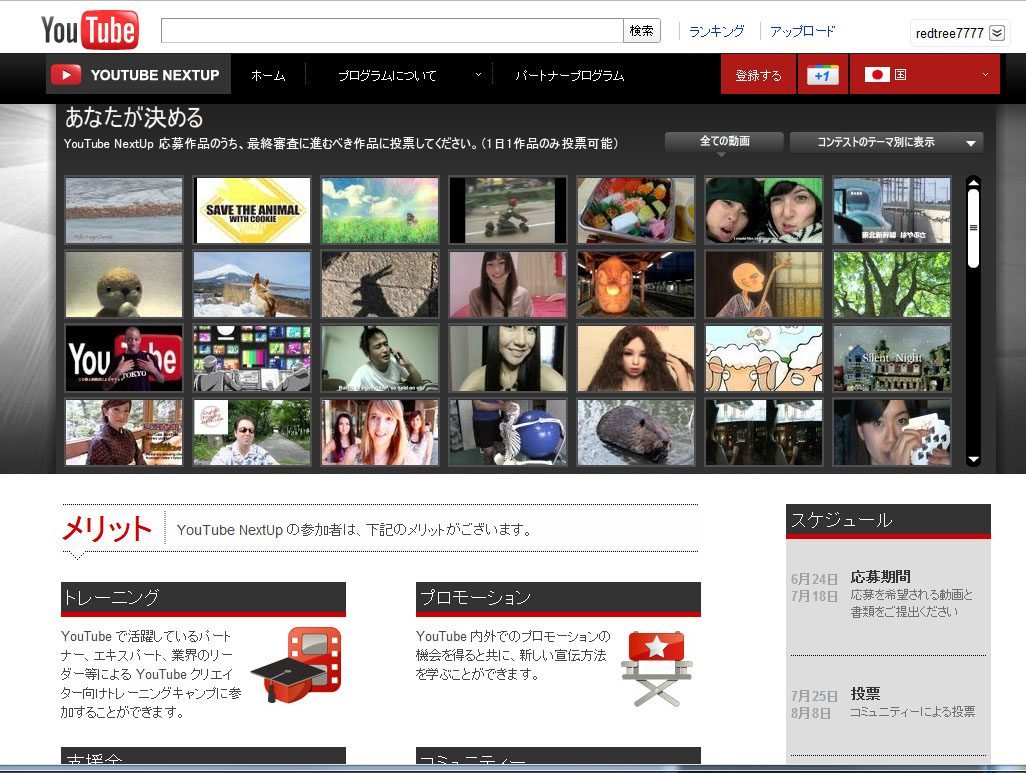Open the skeleton with blue ball thumbnail
The height and width of the screenshot is (773, 1026).
pos(508,433)
